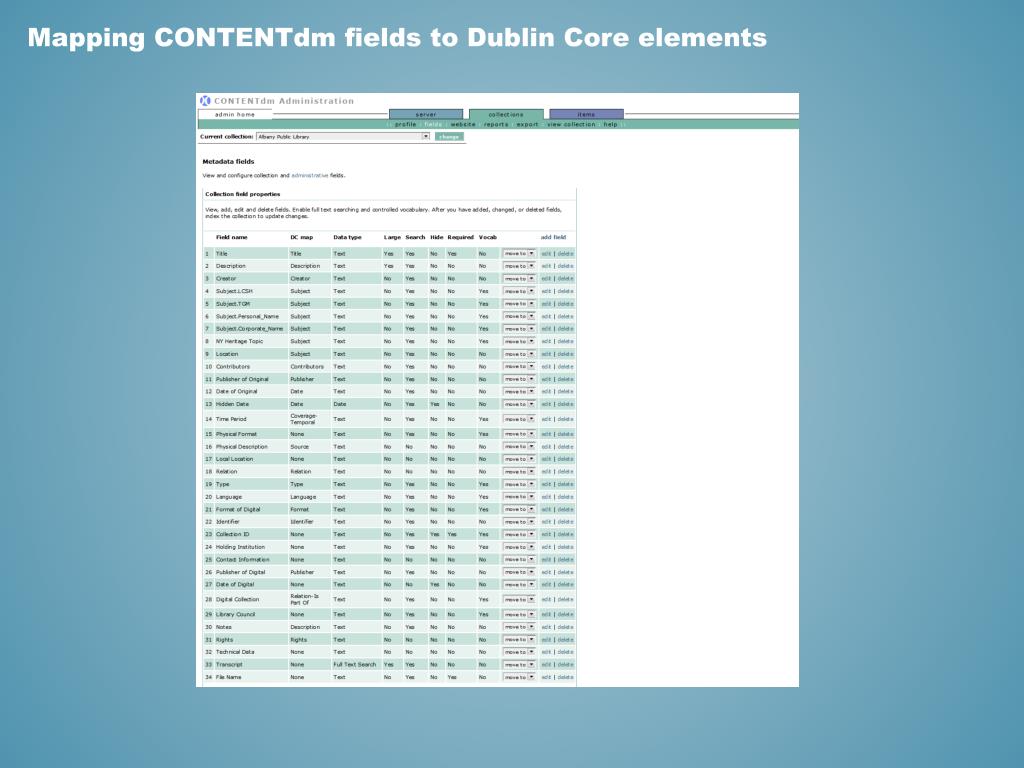The width and height of the screenshot is (1024, 768).
Task: Edit the Creator field
Action: click(x=546, y=278)
